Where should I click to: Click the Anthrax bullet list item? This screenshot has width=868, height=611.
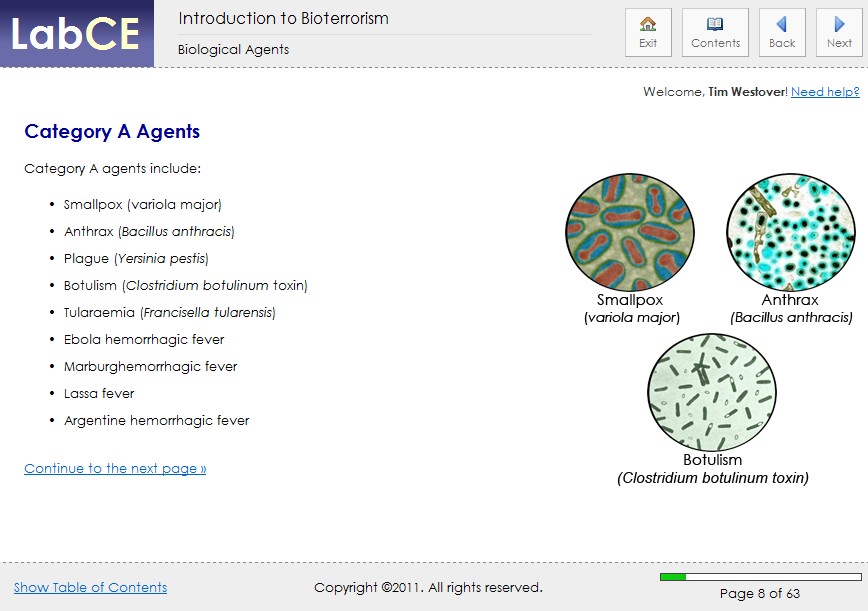pos(148,231)
